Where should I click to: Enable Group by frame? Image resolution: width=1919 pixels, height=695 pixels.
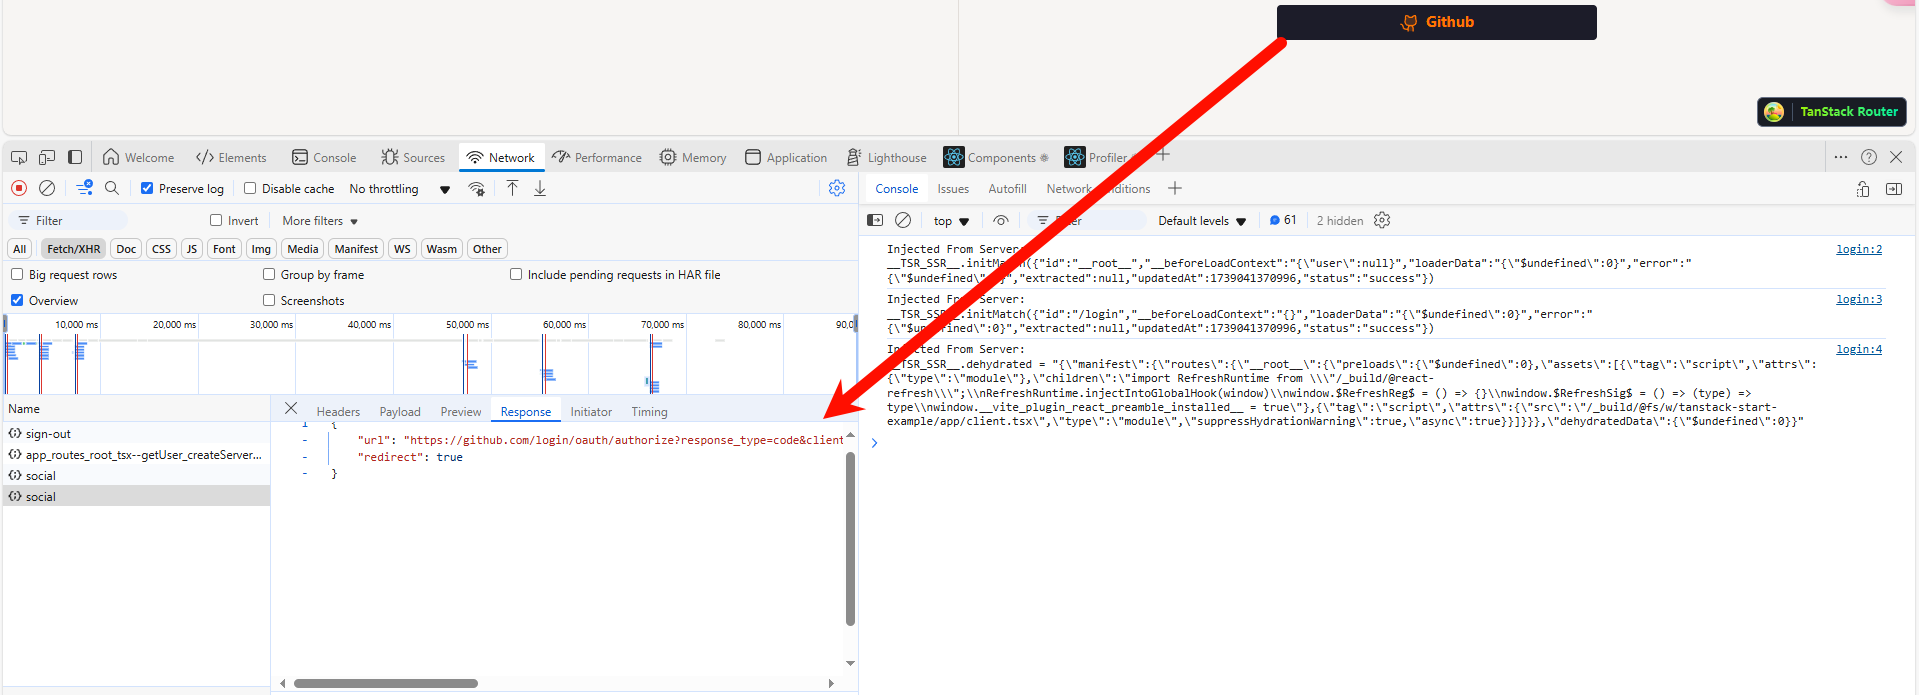[269, 274]
